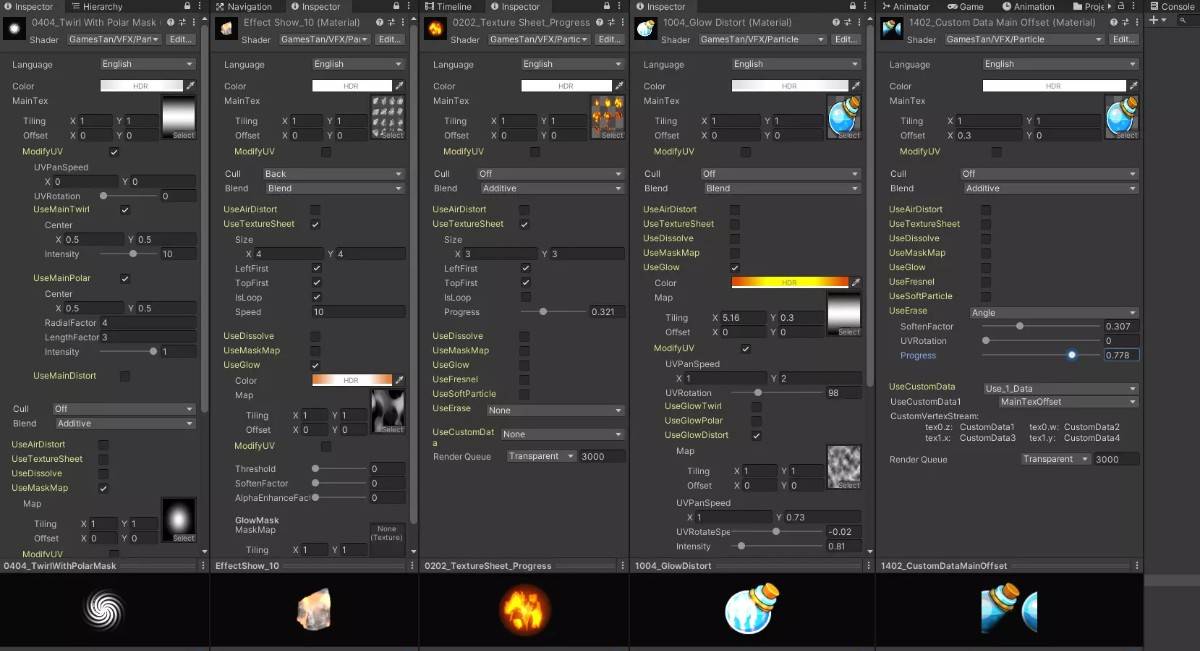
Task: Click Edit... button for 1004_Glow Distort shader
Action: click(x=846, y=40)
